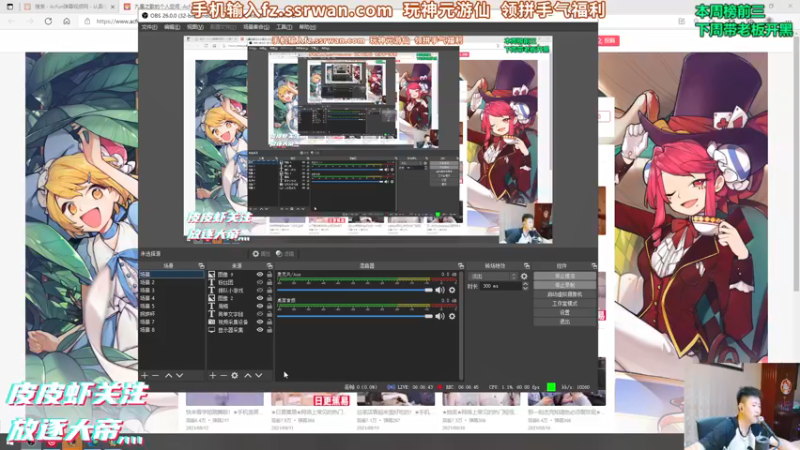Toggle lock on 视频采集设备 source

269,322
